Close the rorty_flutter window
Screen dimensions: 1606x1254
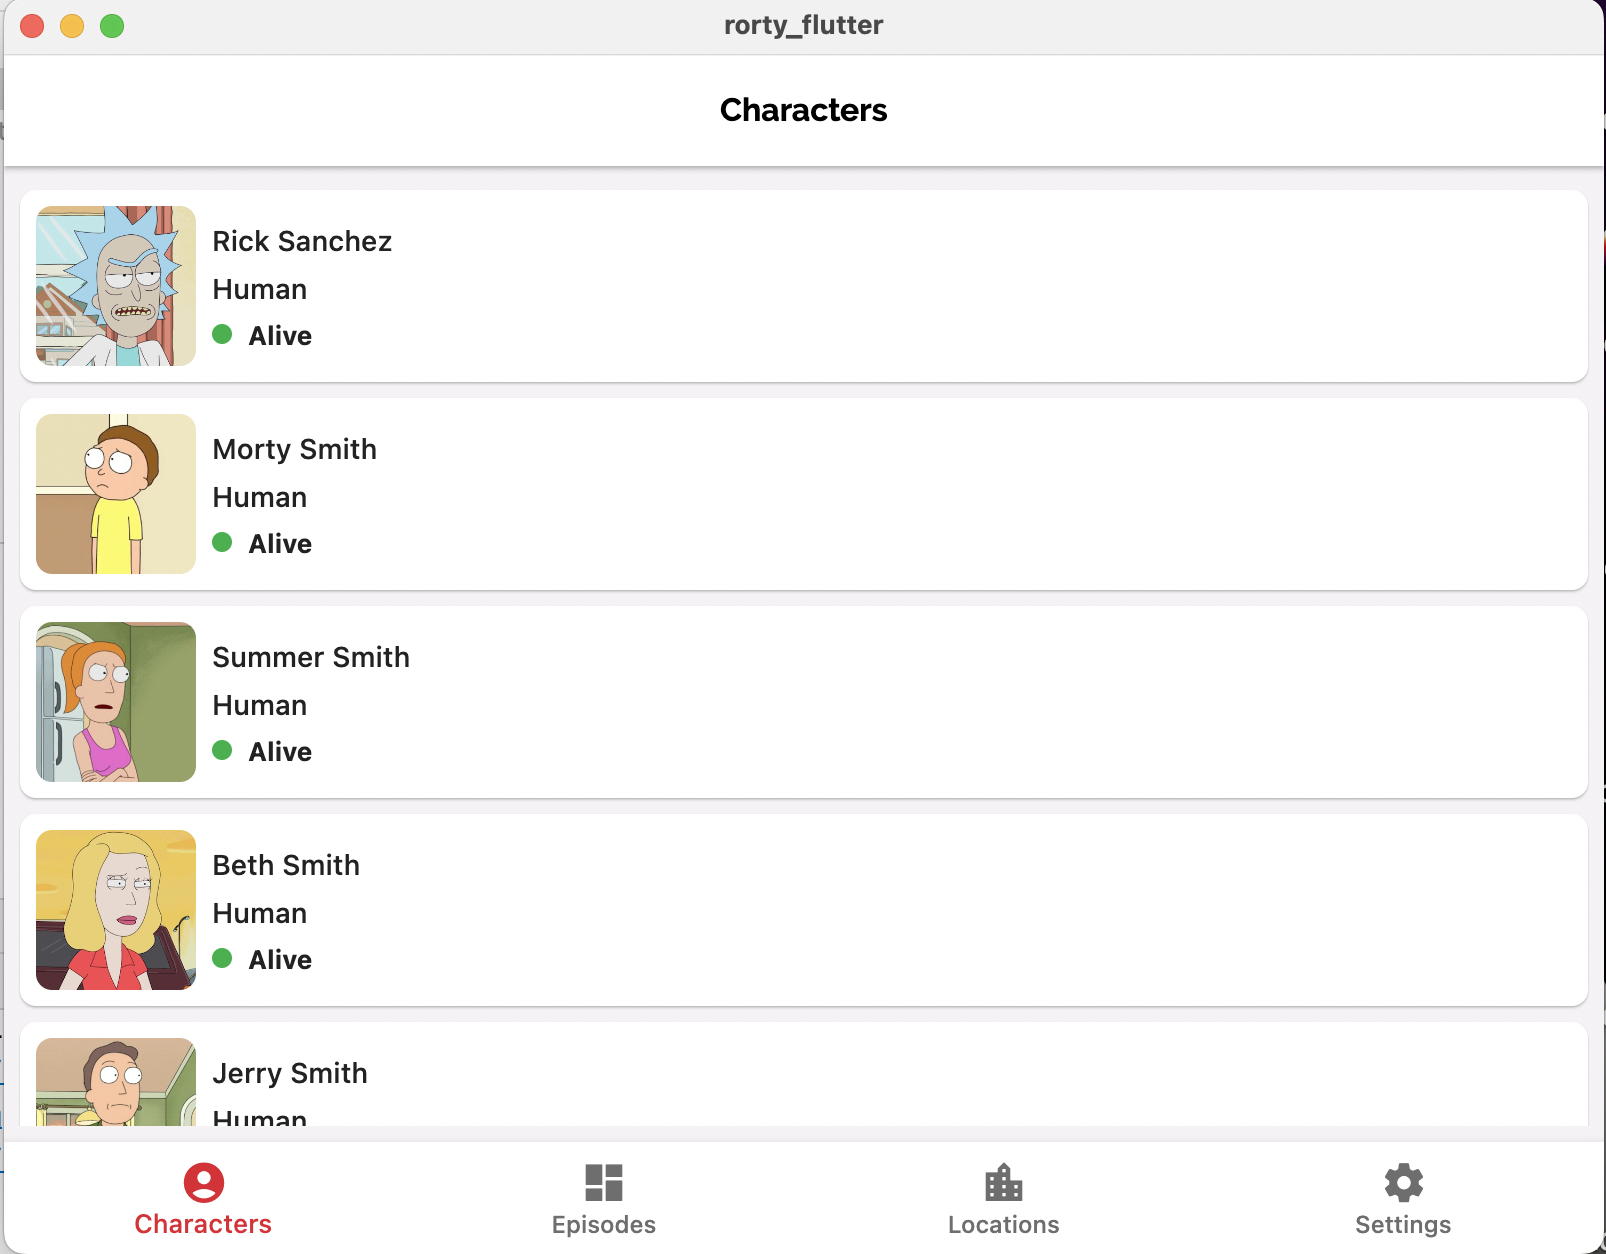[32, 26]
